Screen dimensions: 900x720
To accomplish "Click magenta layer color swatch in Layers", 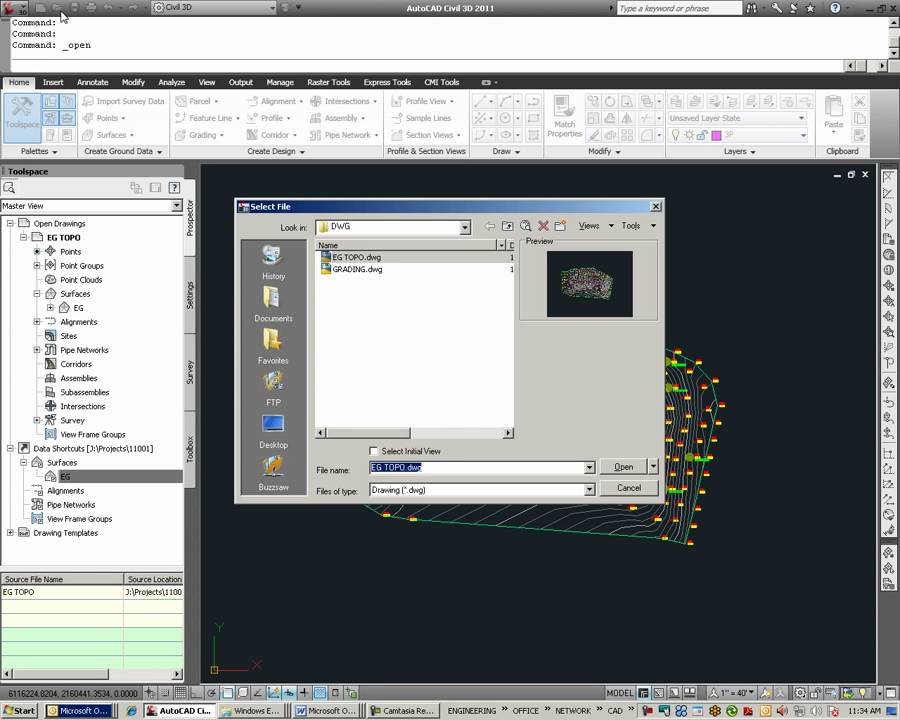I will coord(716,136).
